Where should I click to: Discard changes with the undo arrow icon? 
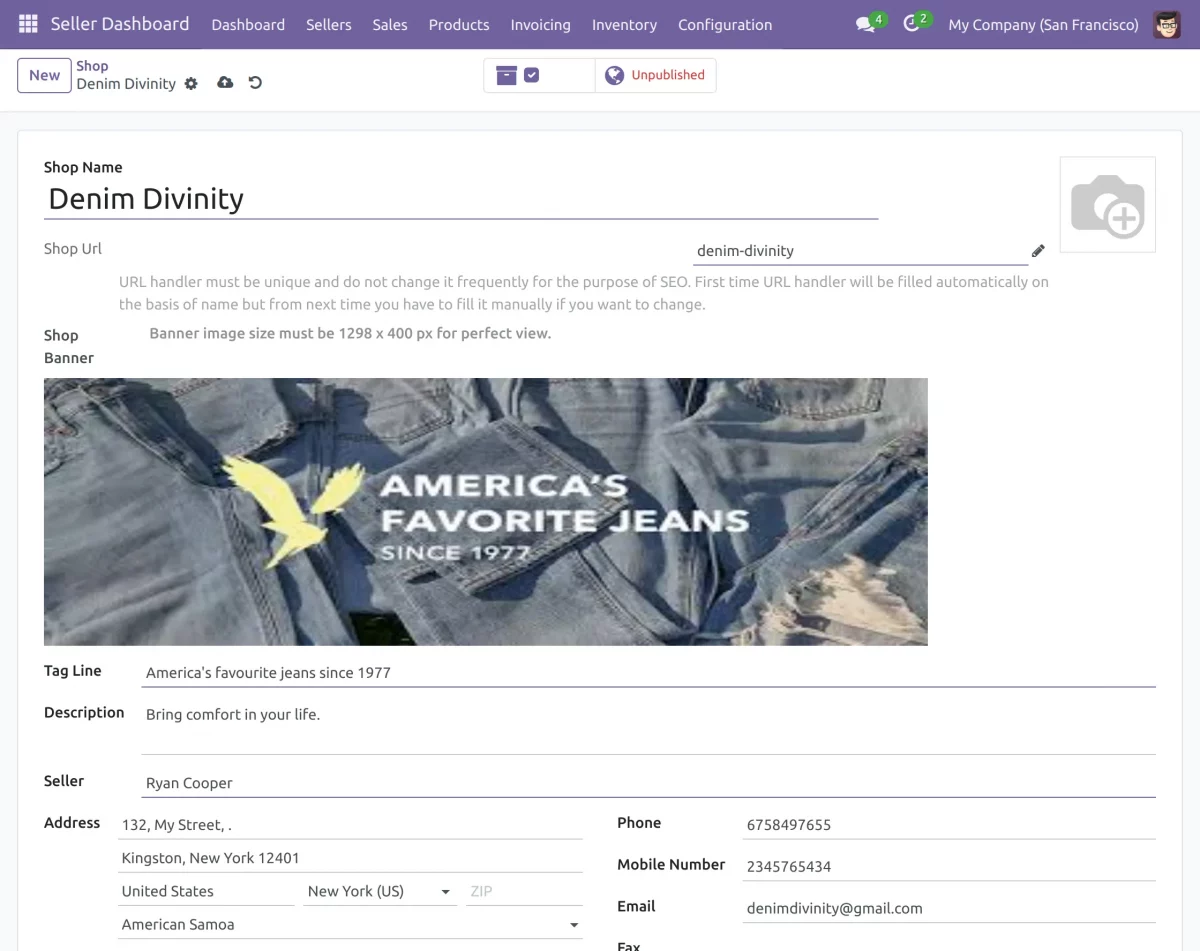pos(255,82)
